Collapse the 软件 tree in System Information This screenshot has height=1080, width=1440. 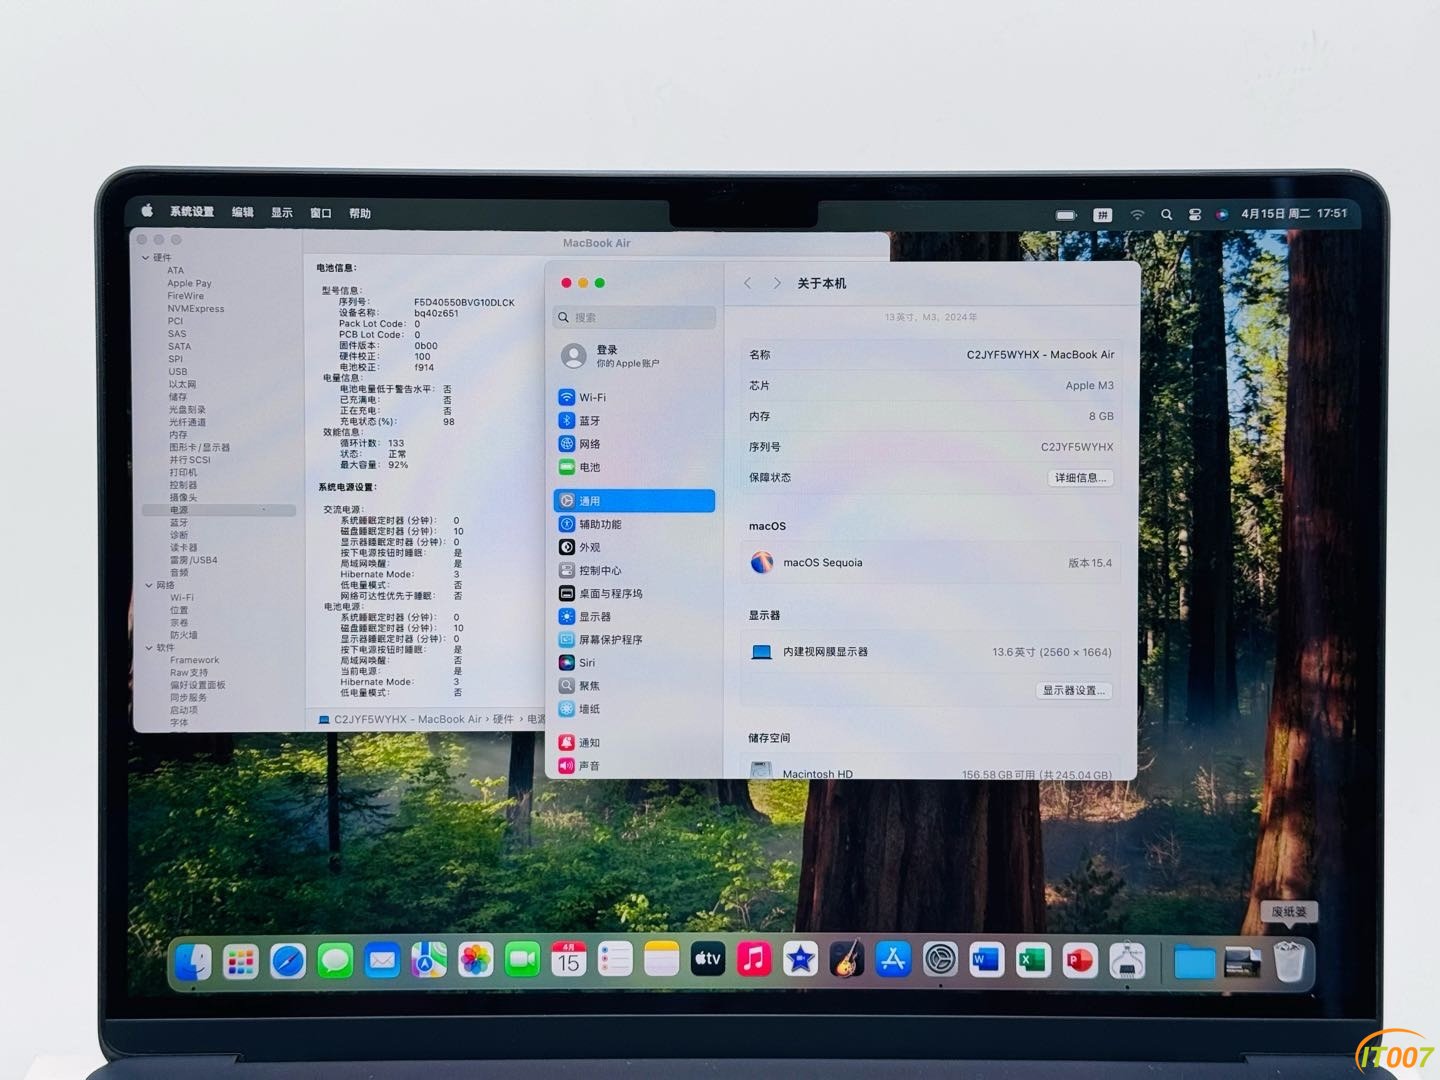pyautogui.click(x=149, y=648)
